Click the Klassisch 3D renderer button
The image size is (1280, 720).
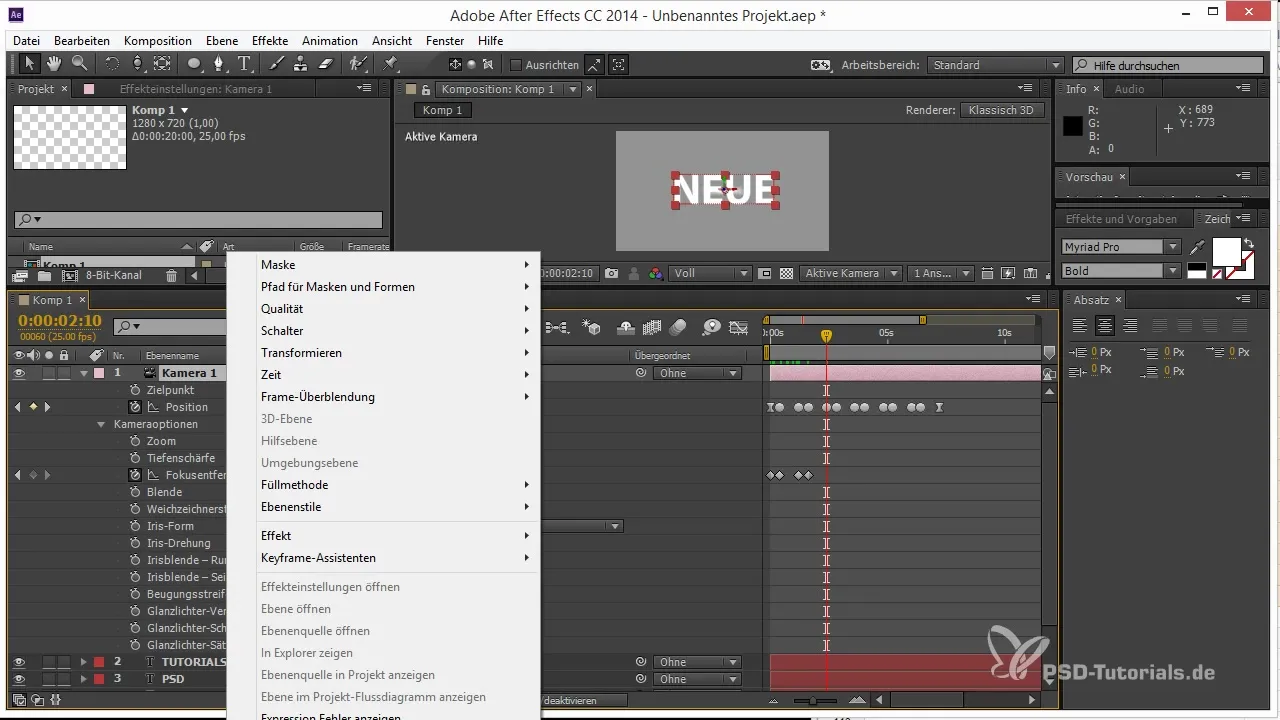tap(1003, 110)
